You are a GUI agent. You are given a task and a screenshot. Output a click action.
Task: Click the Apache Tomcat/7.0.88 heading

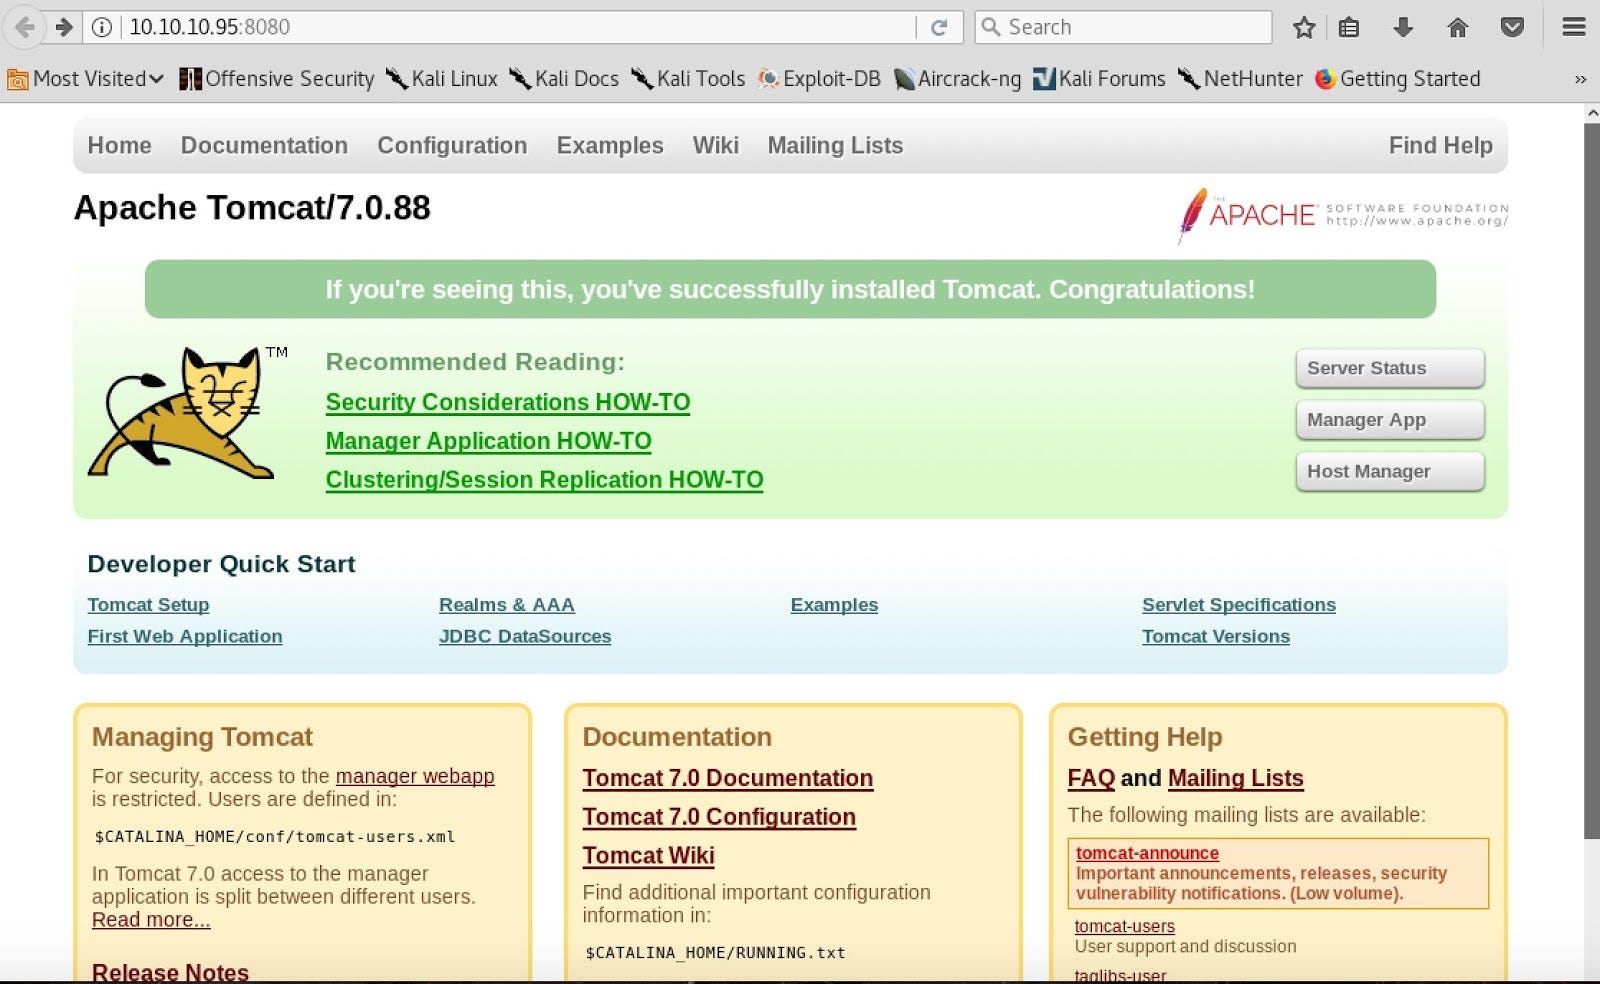(252, 208)
